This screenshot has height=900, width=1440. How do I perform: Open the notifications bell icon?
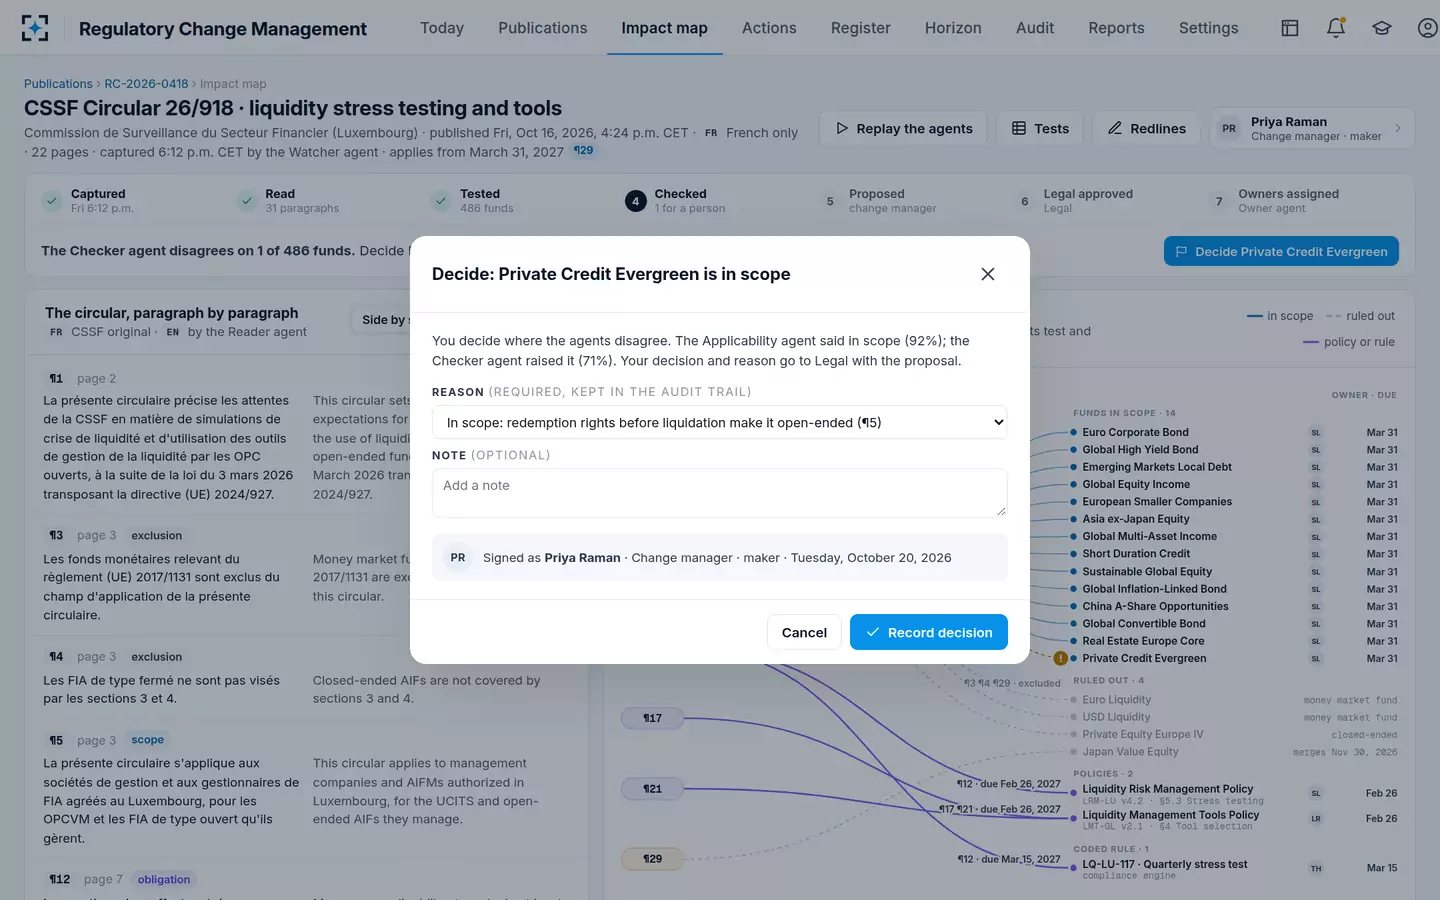point(1335,28)
